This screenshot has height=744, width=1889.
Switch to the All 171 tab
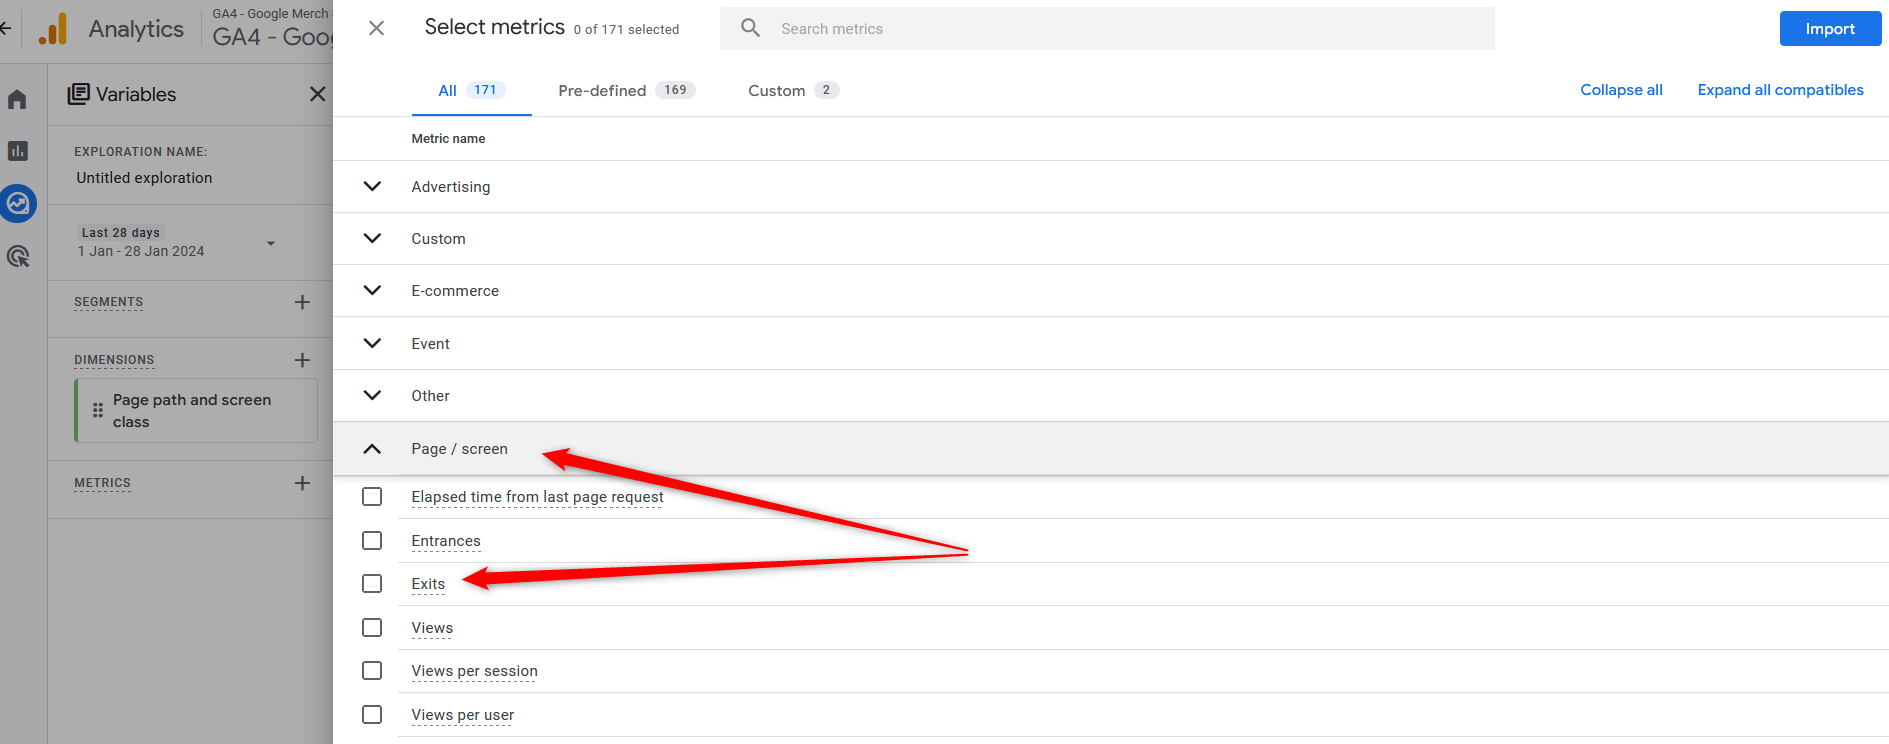tap(471, 90)
